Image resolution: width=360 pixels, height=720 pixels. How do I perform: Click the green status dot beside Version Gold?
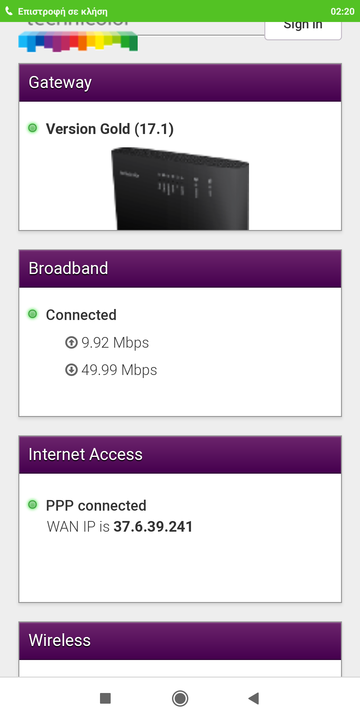coord(32,128)
